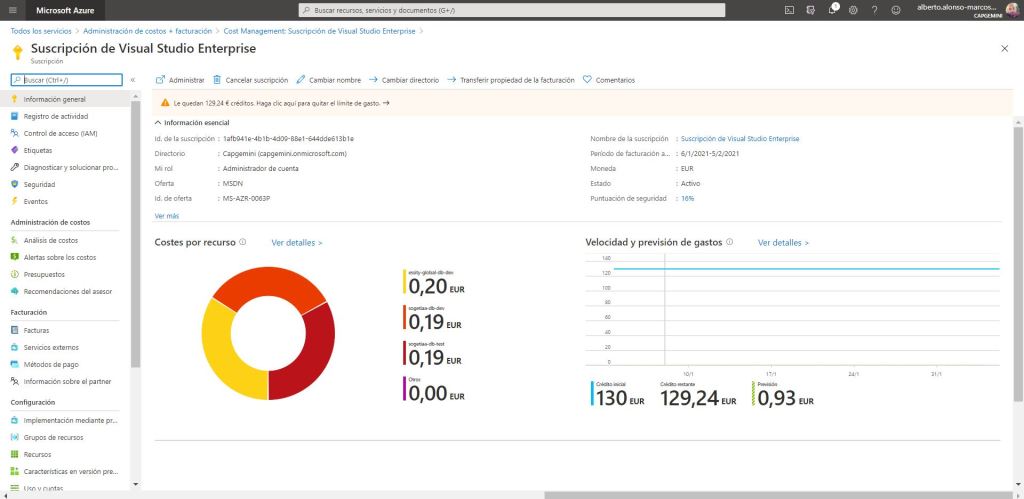
Task: Open the directory and subscription filter icon
Action: click(810, 9)
